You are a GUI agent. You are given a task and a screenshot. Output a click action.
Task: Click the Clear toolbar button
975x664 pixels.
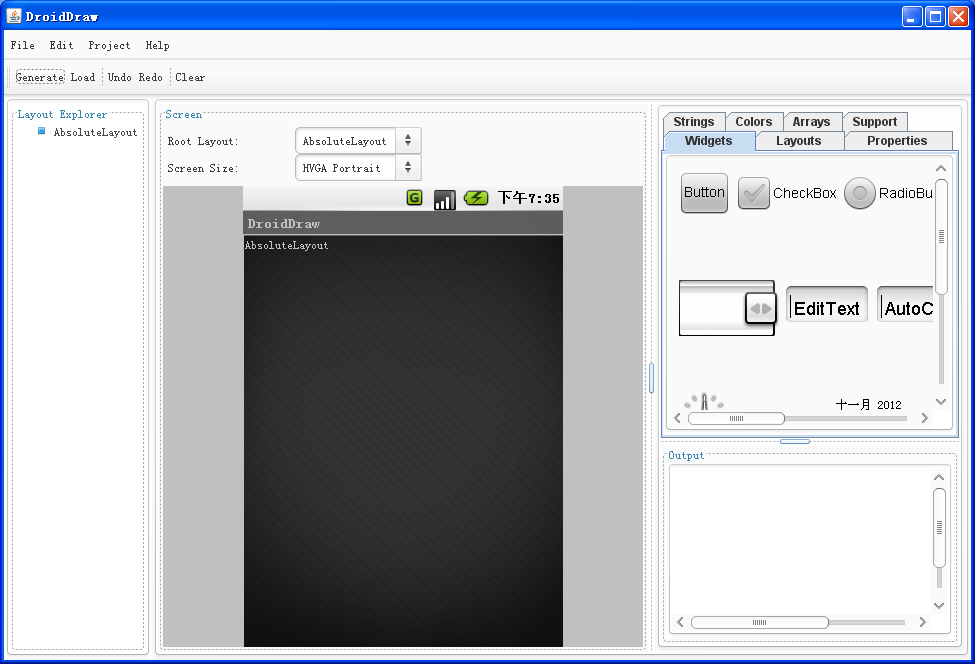point(190,77)
